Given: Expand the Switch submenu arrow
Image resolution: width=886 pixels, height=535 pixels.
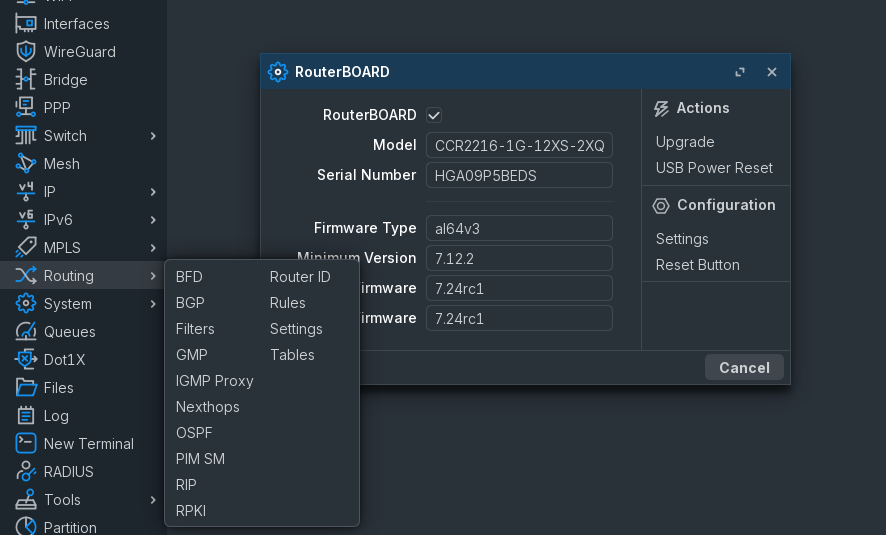Looking at the screenshot, I should (x=153, y=136).
